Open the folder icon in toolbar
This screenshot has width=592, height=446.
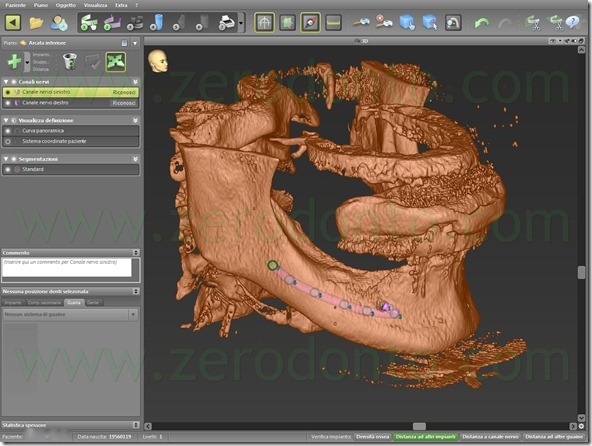tap(36, 23)
